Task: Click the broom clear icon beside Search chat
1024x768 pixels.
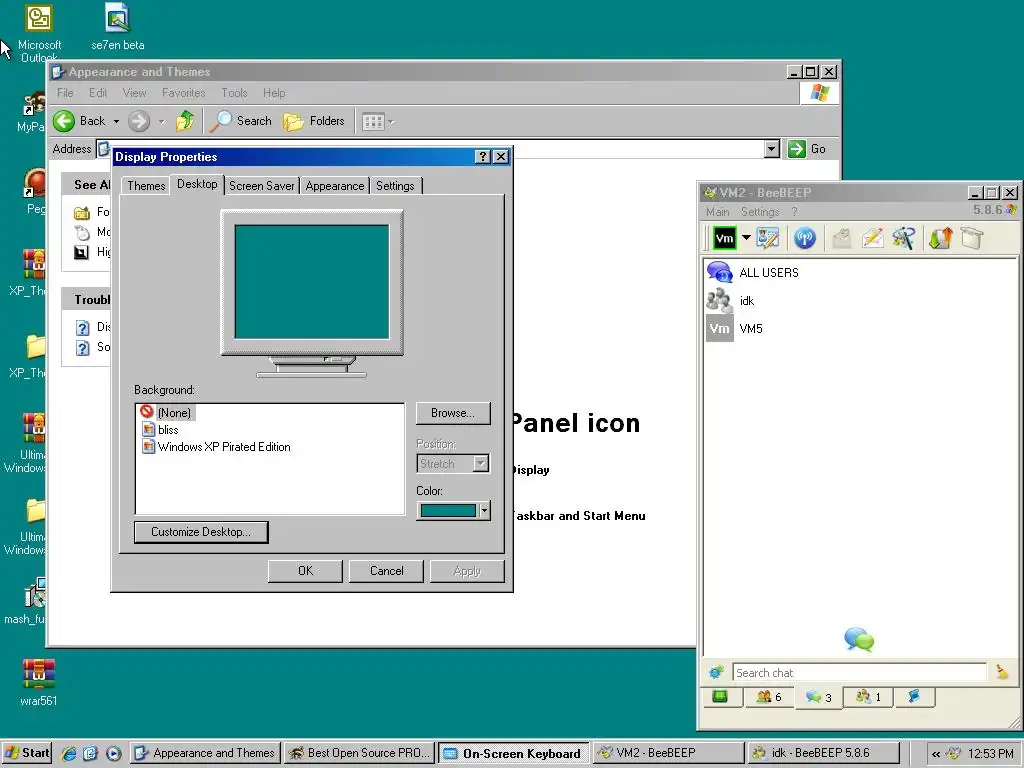Action: click(x=1002, y=672)
